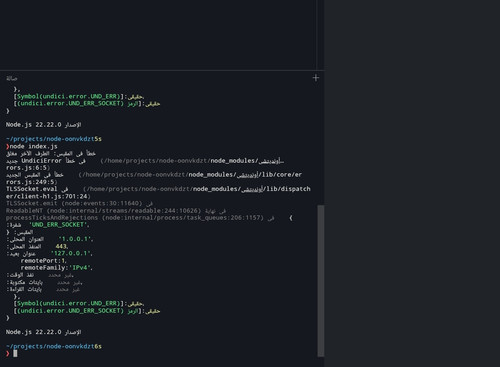The height and width of the screenshot is (367, 500).
Task: Click the 443 local port value
Action: click(x=61, y=246)
